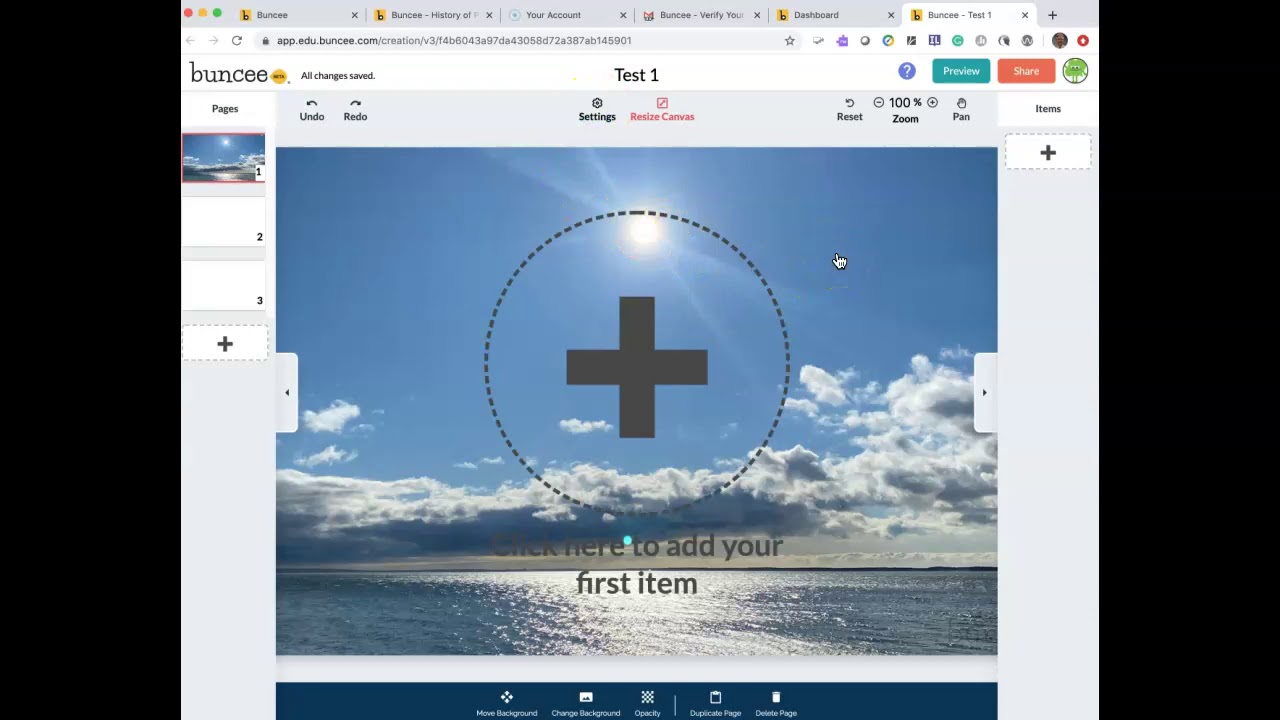Screen dimensions: 1280x720
Task: Click the Redo arrow icon
Action: (x=355, y=103)
